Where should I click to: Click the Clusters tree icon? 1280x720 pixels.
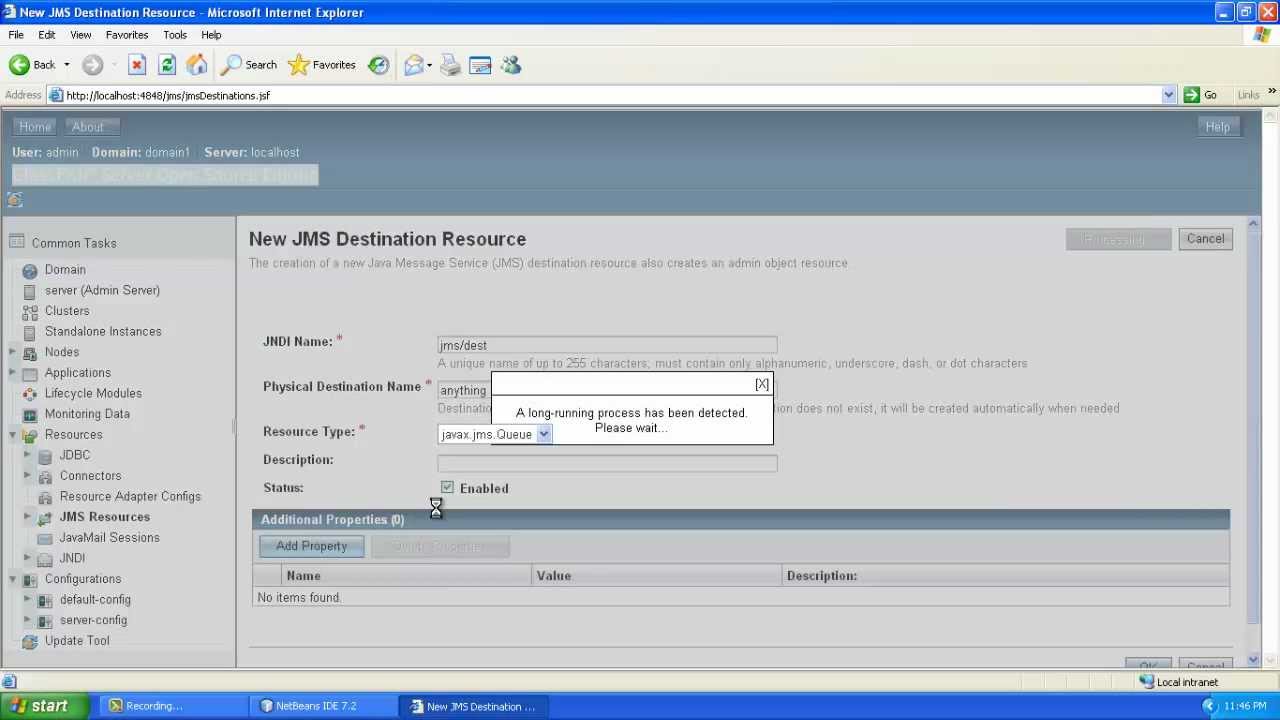pyautogui.click(x=30, y=311)
